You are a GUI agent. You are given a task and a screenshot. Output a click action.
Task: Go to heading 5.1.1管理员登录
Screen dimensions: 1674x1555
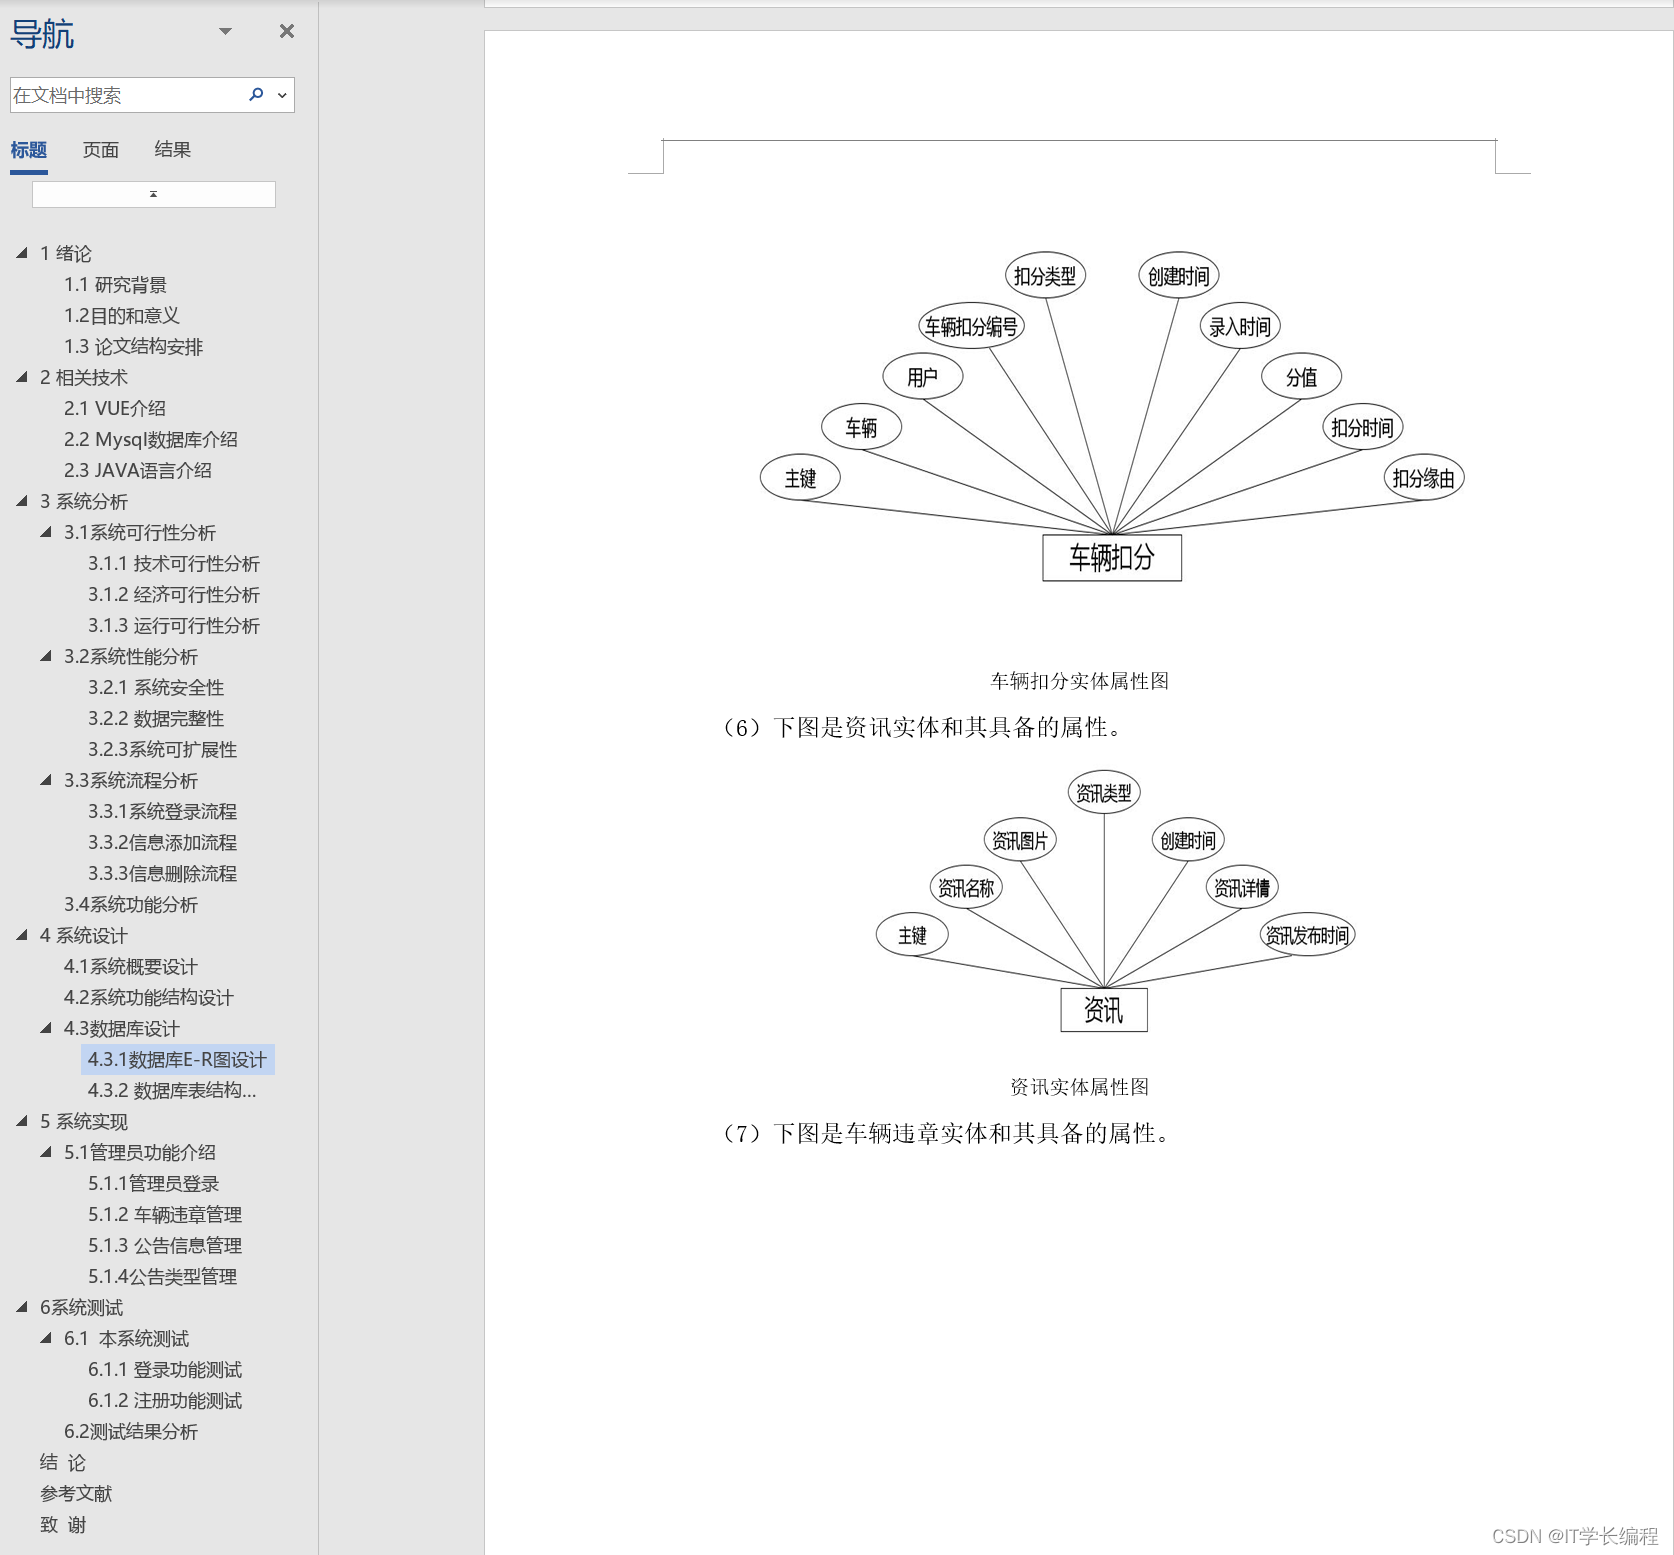pyautogui.click(x=154, y=1183)
